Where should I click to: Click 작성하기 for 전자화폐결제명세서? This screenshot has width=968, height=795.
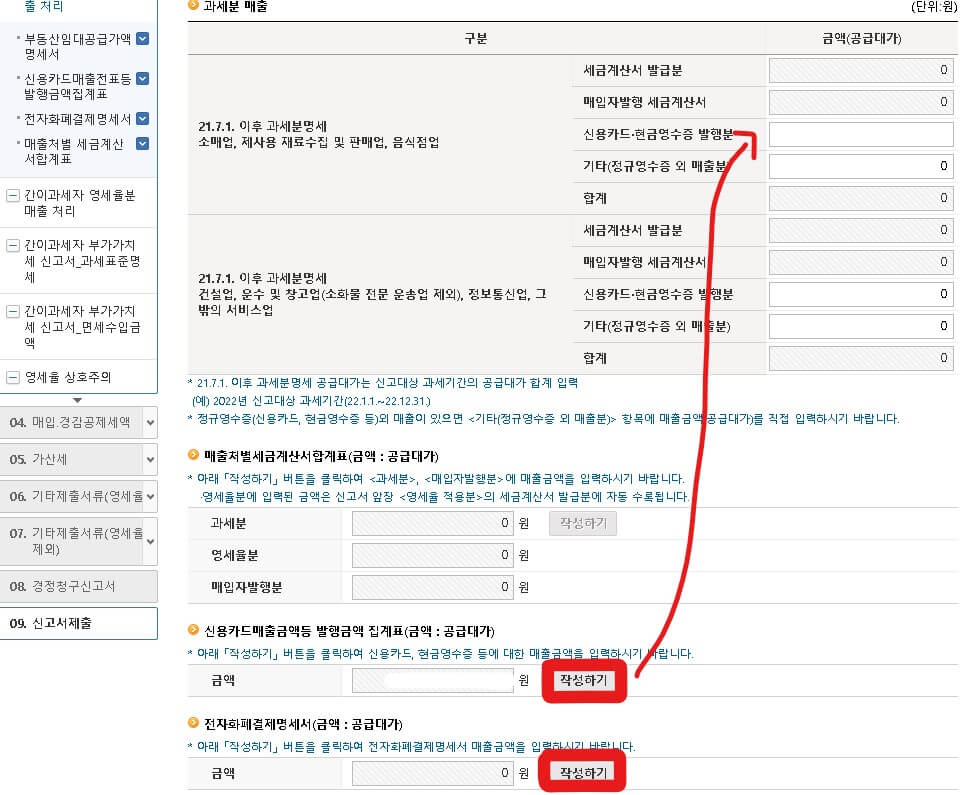click(x=584, y=771)
